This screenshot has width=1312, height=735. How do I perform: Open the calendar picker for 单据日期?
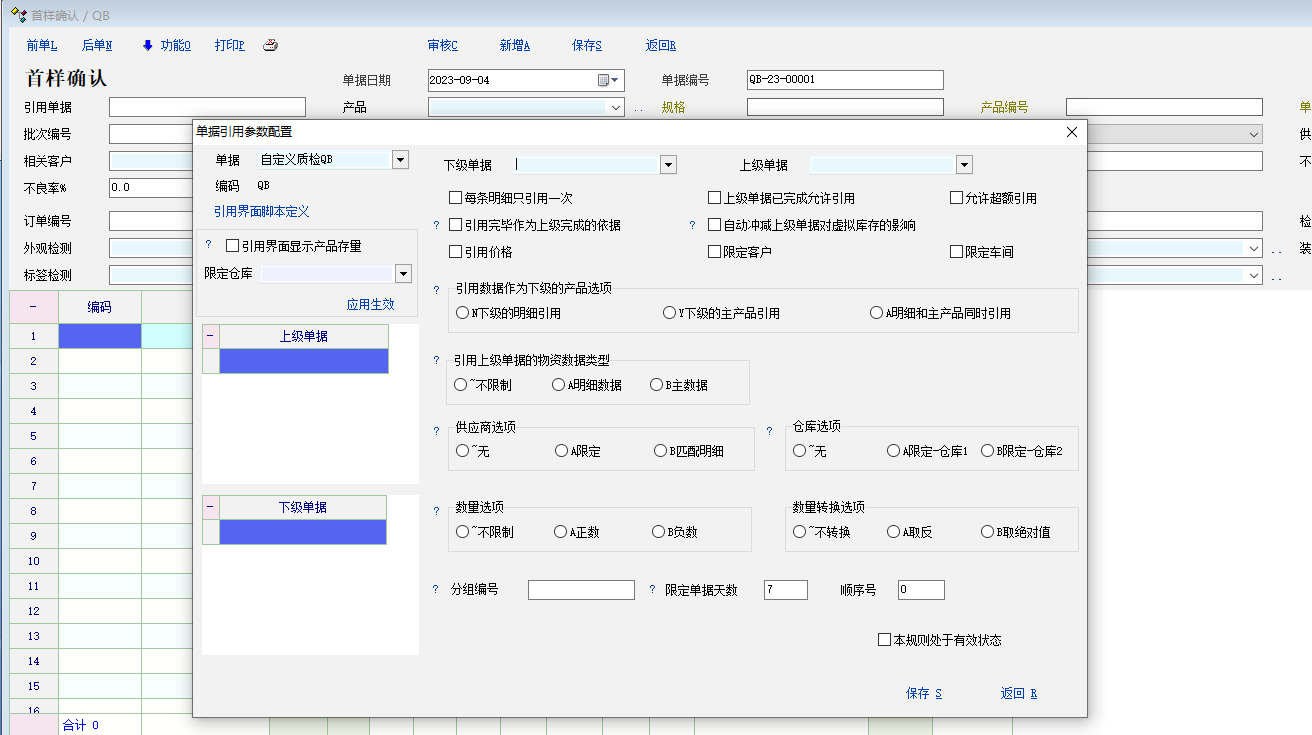coord(603,80)
